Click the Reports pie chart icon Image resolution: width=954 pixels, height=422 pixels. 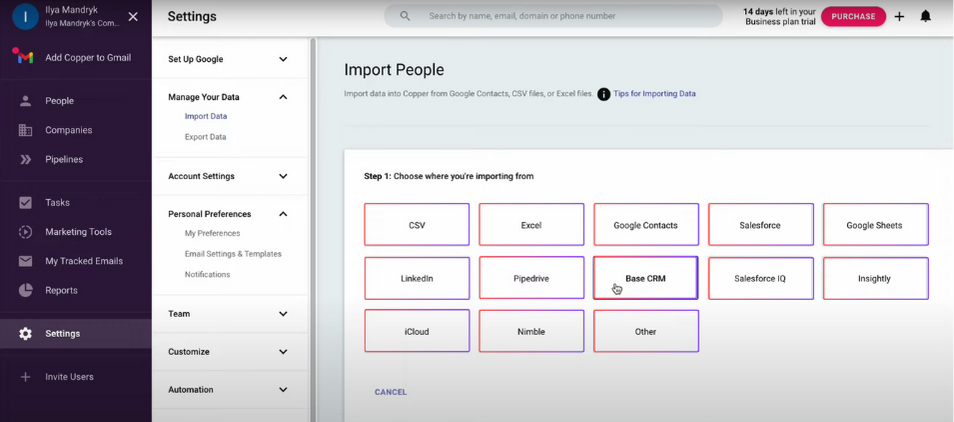pyautogui.click(x=26, y=290)
